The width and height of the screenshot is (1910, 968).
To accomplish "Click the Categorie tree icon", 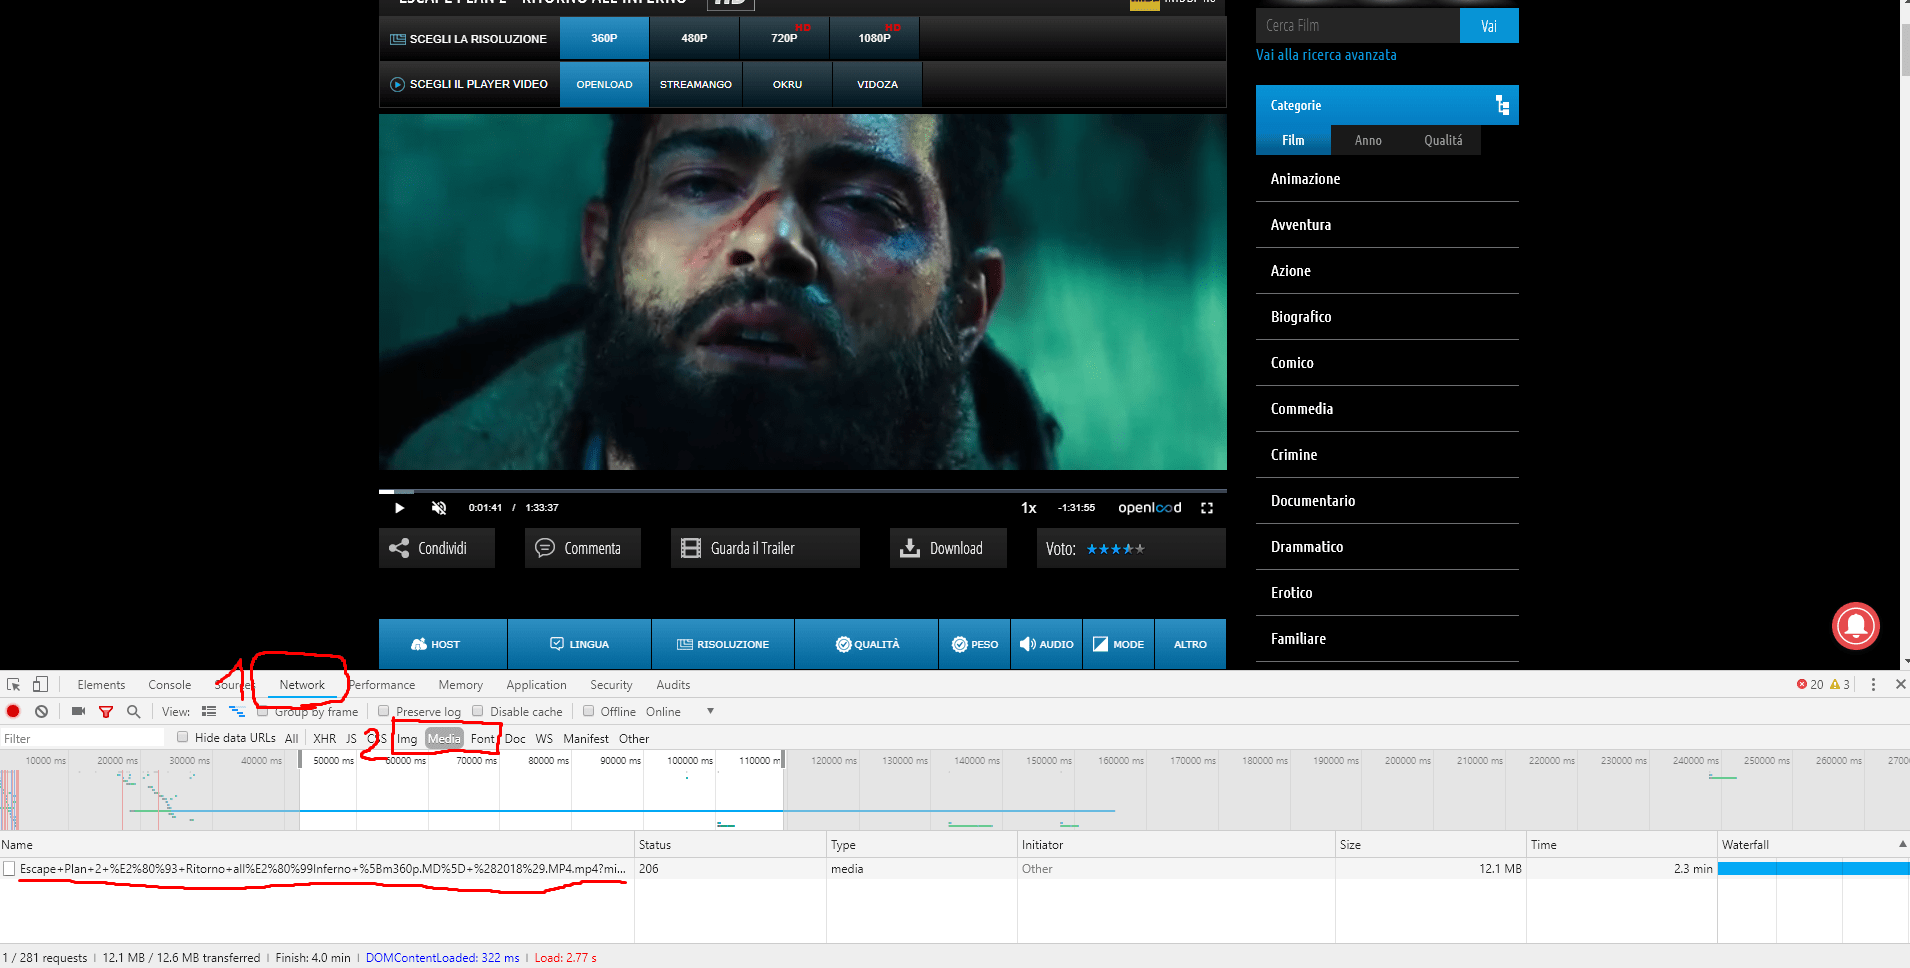I will pyautogui.click(x=1502, y=105).
